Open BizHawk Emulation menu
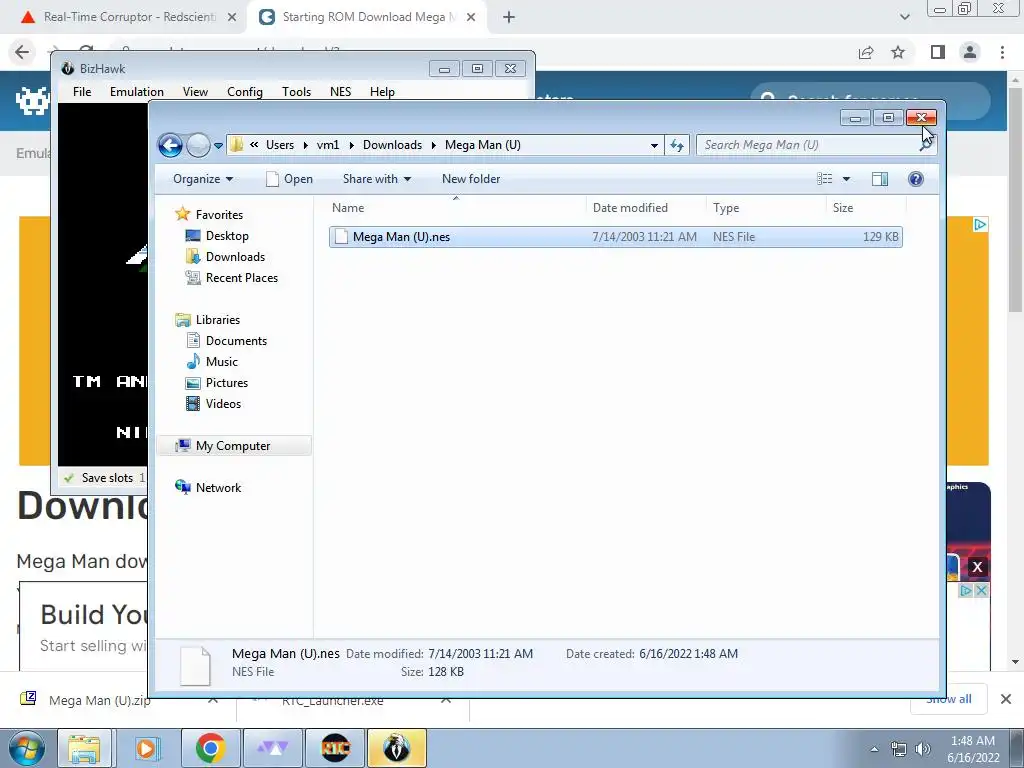Viewport: 1024px width, 768px height. (x=136, y=92)
